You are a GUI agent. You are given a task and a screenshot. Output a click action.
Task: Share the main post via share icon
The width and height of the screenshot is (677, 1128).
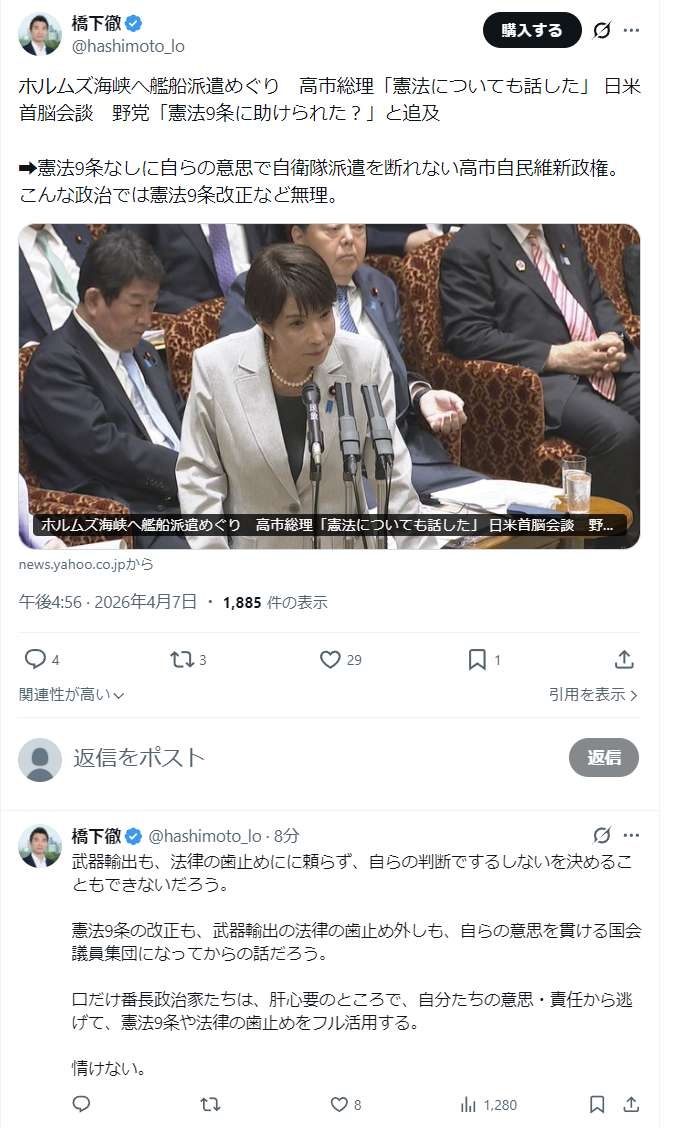pos(624,659)
